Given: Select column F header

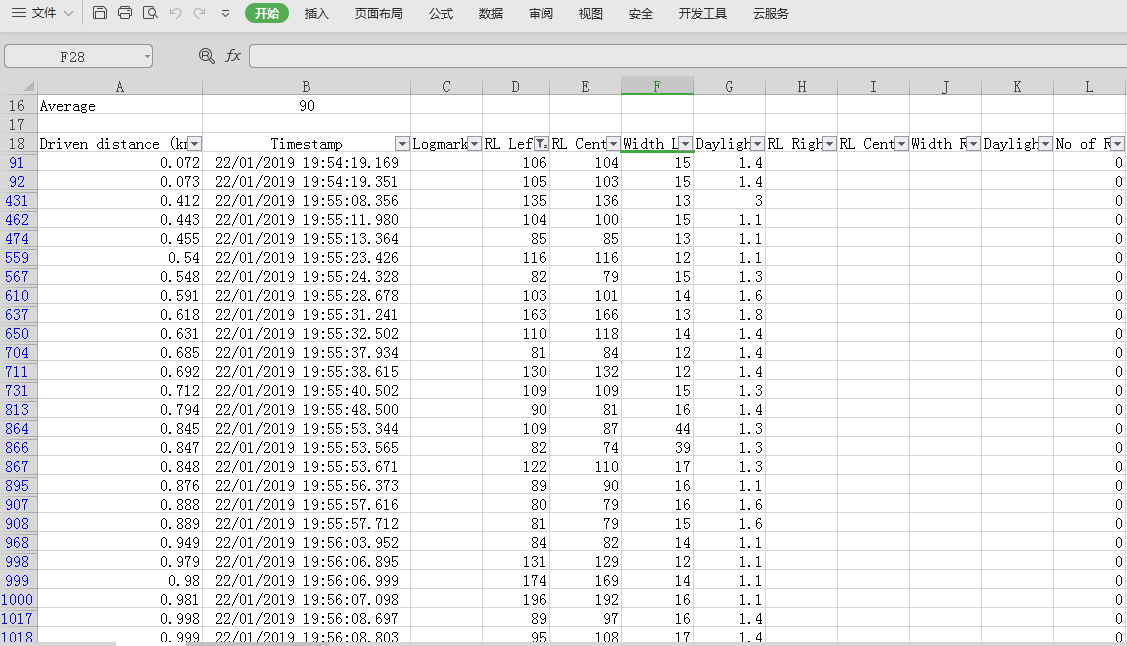Looking at the screenshot, I should click(x=657, y=87).
